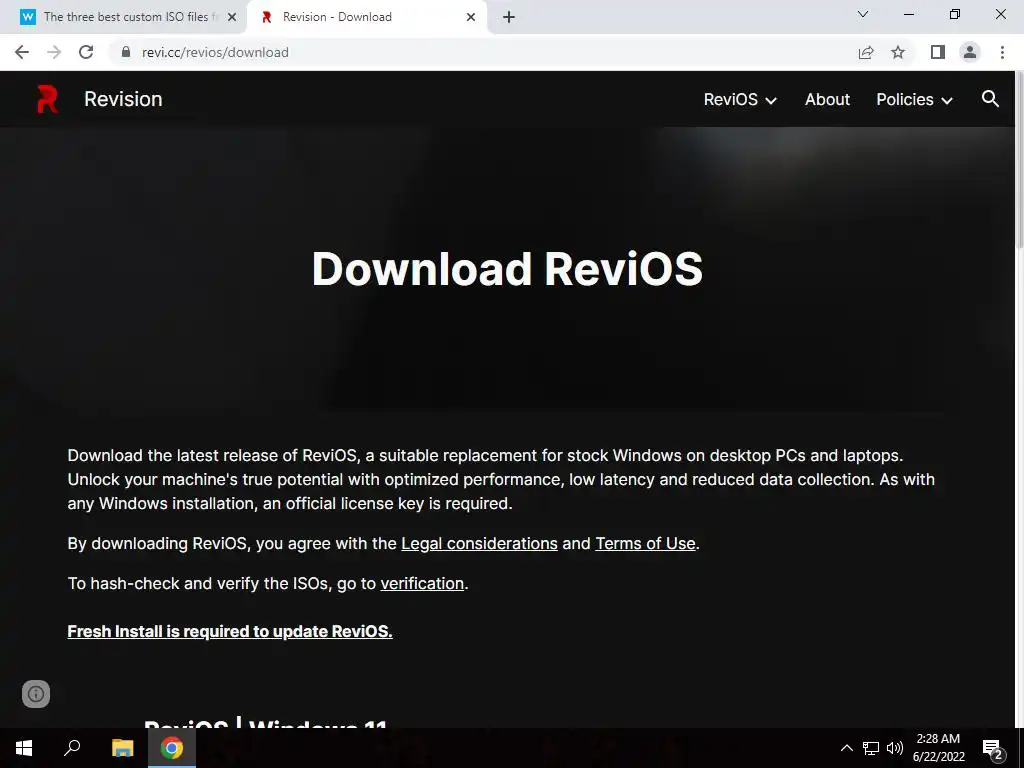
Task: Close the 'three best custom ISO files' tab
Action: click(x=232, y=17)
